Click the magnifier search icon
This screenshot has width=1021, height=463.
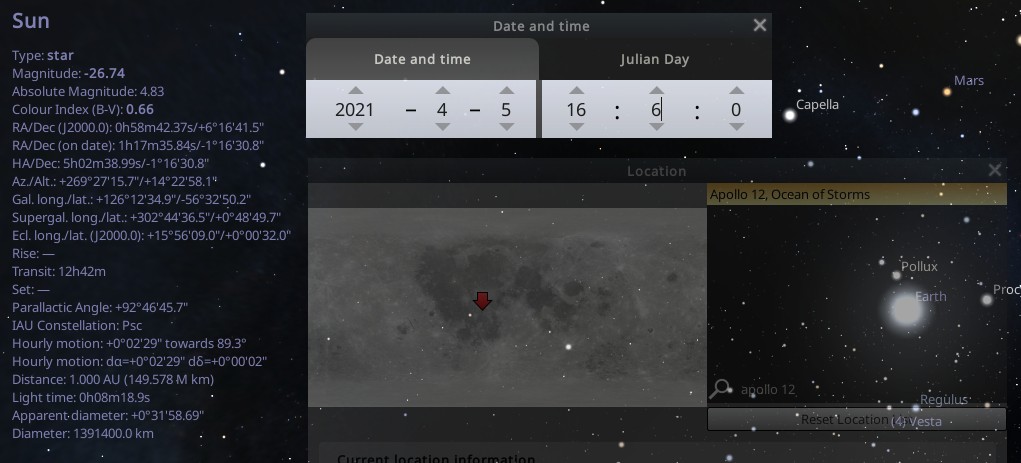720,389
